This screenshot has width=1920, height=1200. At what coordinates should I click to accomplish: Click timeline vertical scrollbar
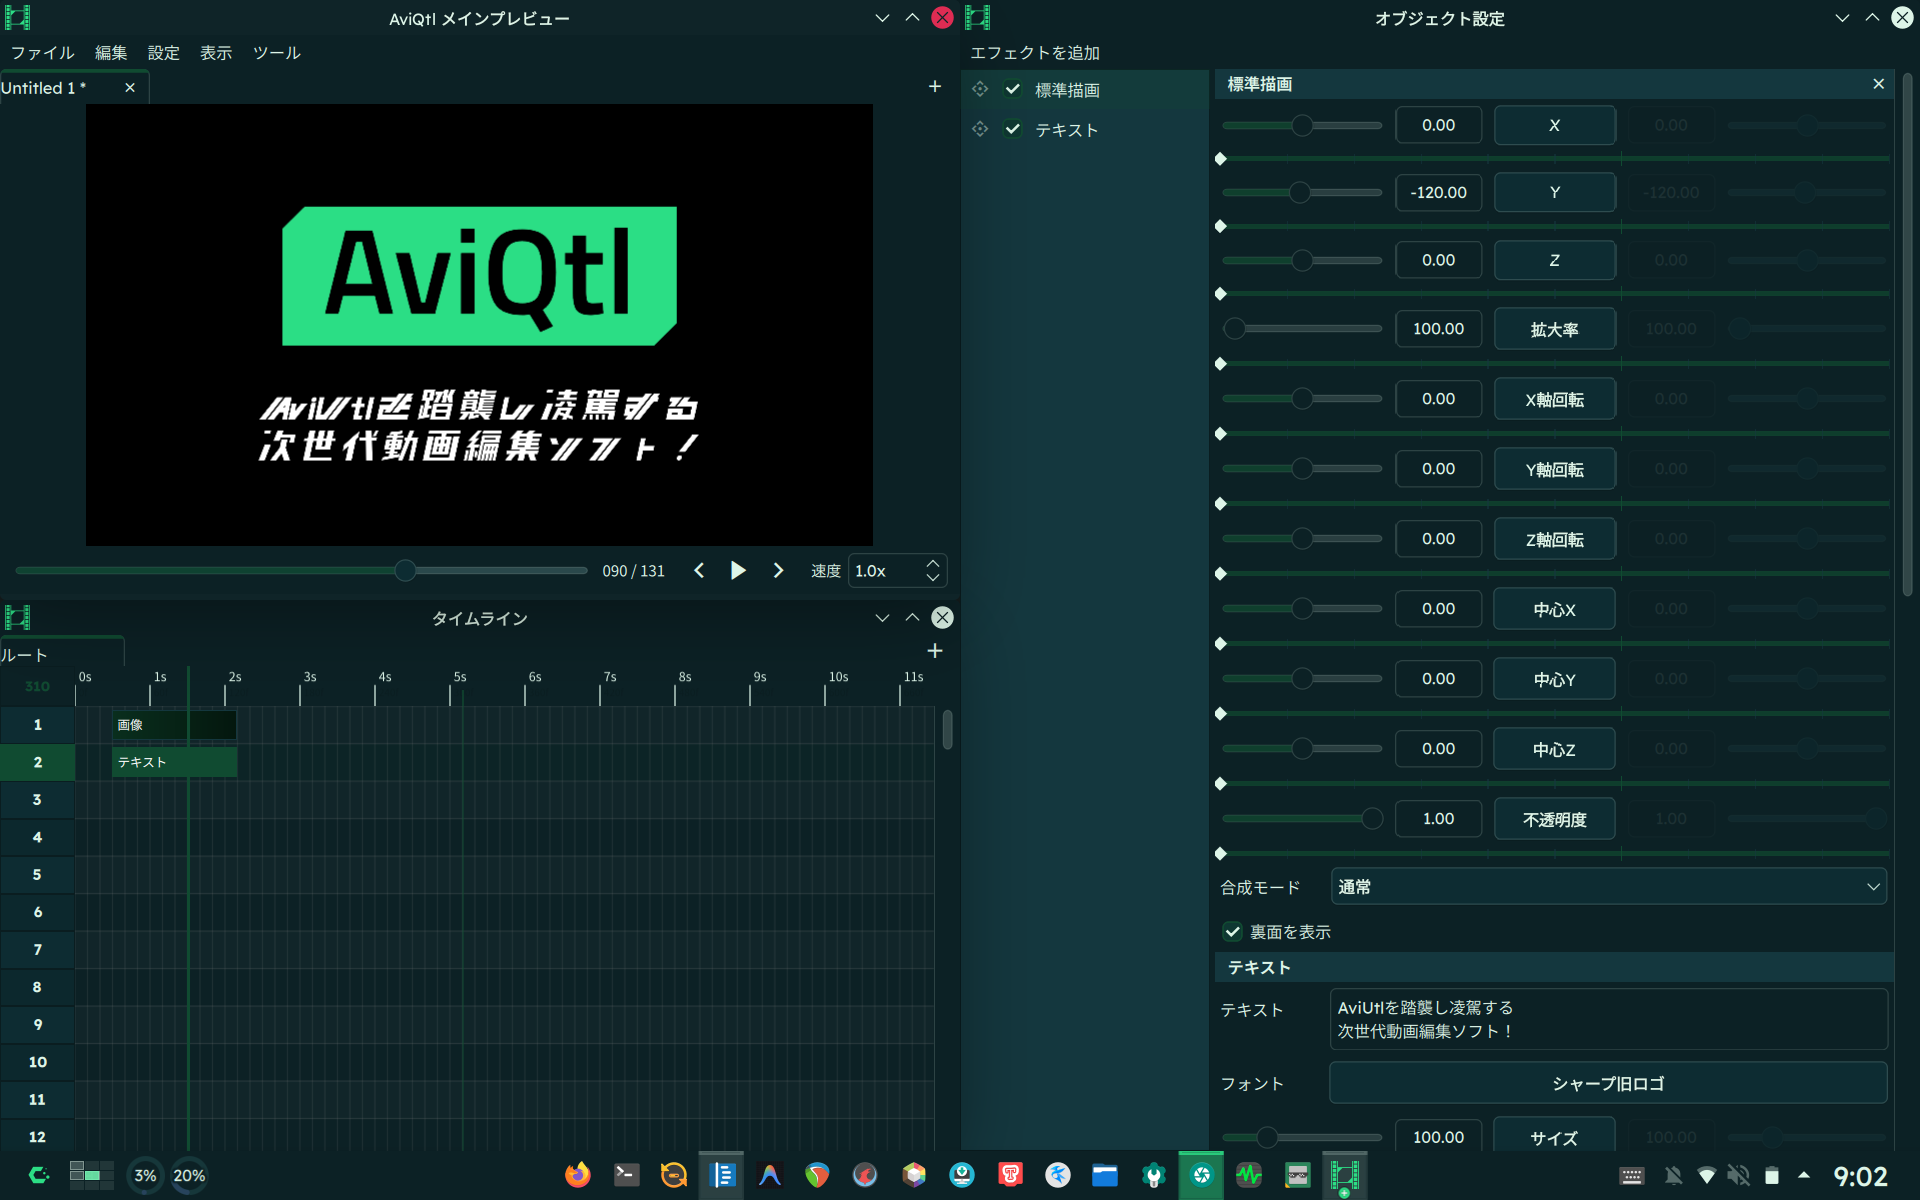coord(947,729)
